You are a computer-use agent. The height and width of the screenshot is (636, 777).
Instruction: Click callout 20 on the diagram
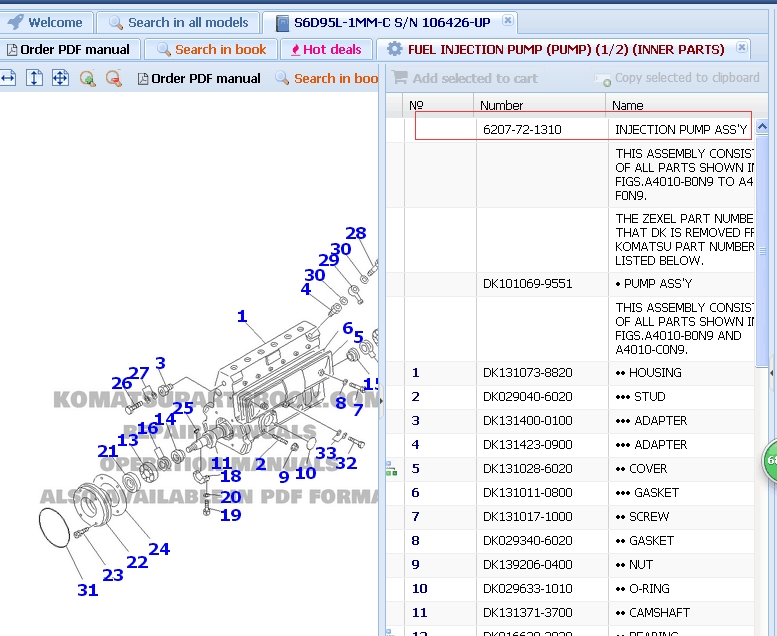pos(231,497)
